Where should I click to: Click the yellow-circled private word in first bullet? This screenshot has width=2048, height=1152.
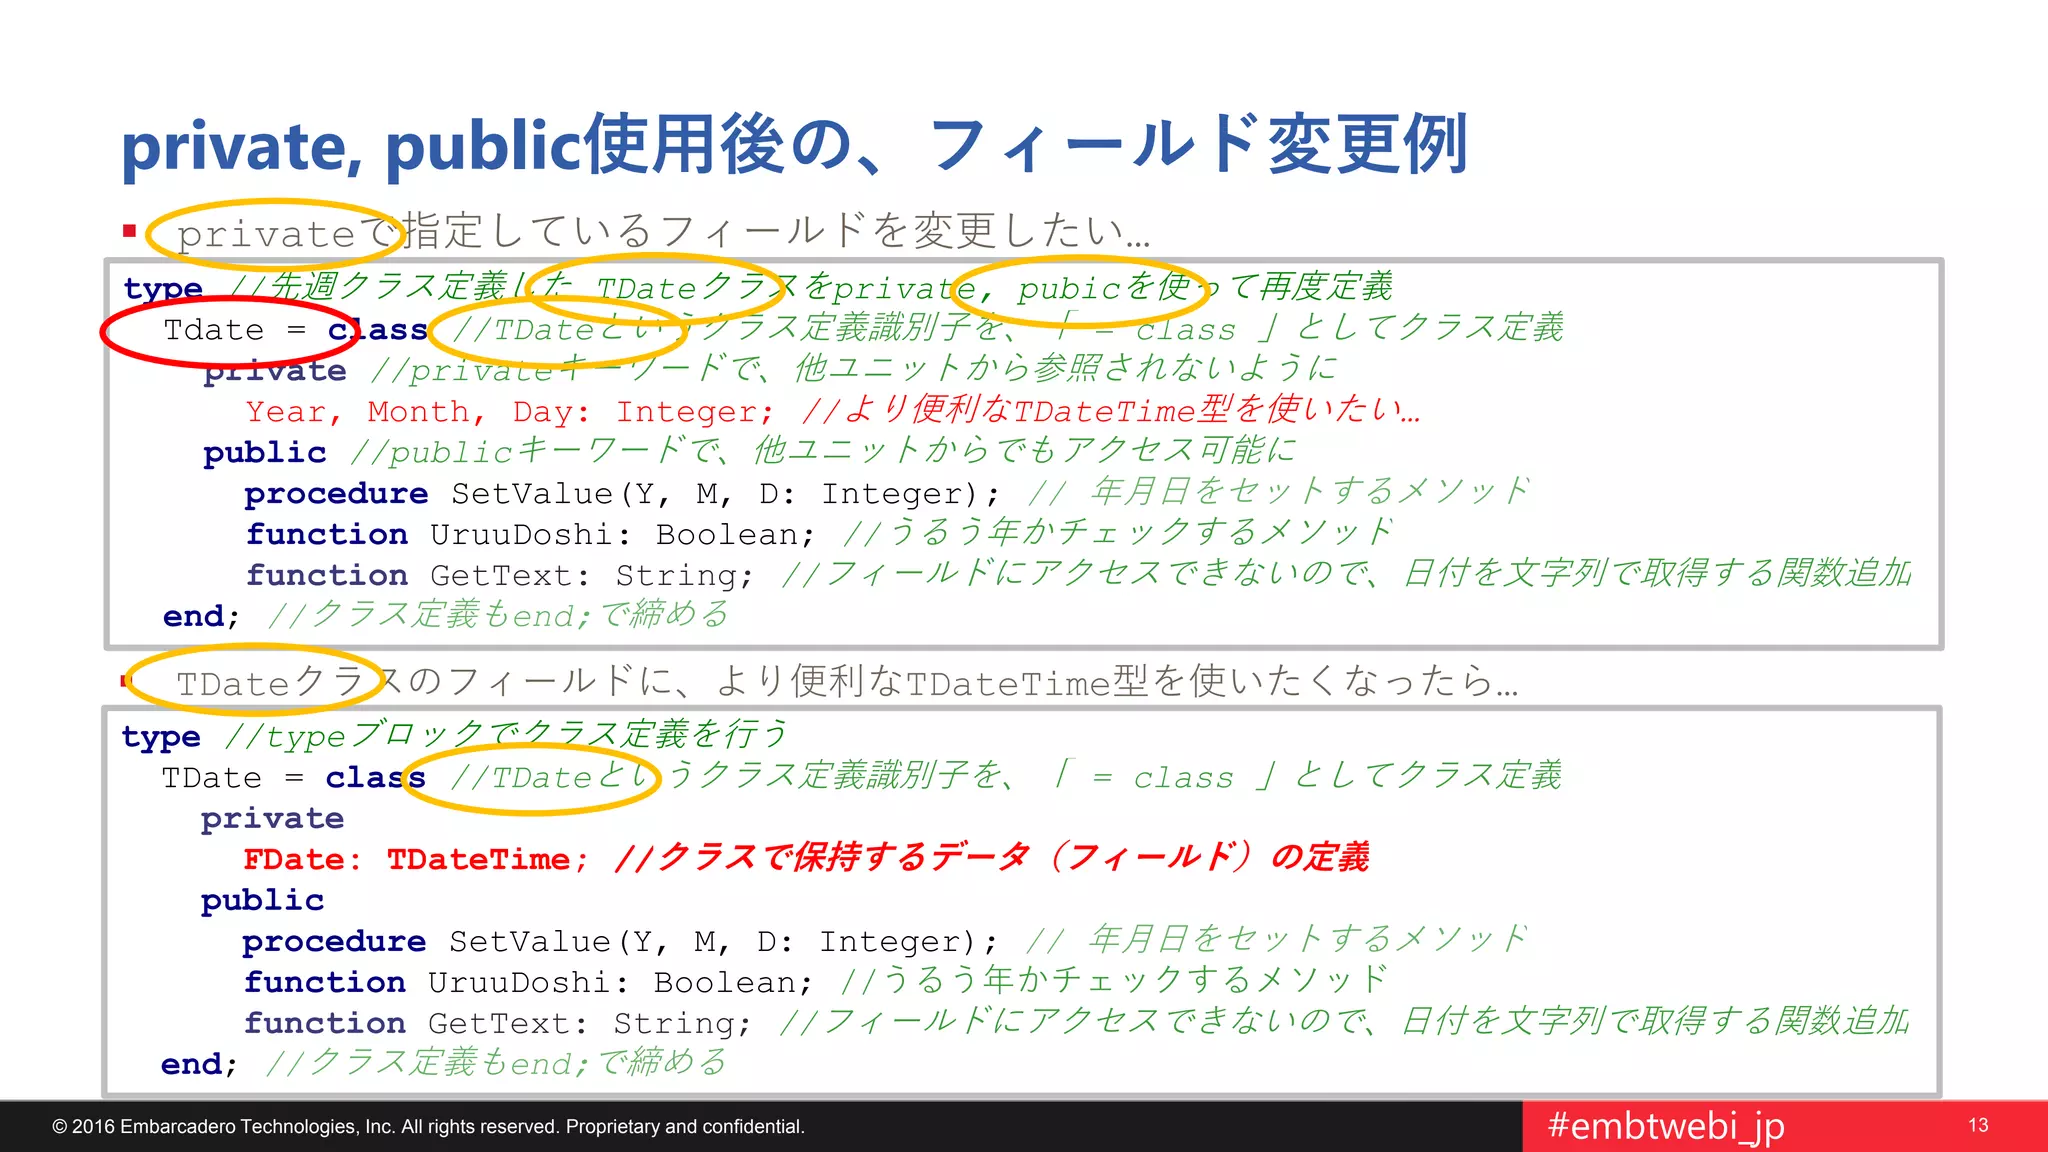[266, 234]
